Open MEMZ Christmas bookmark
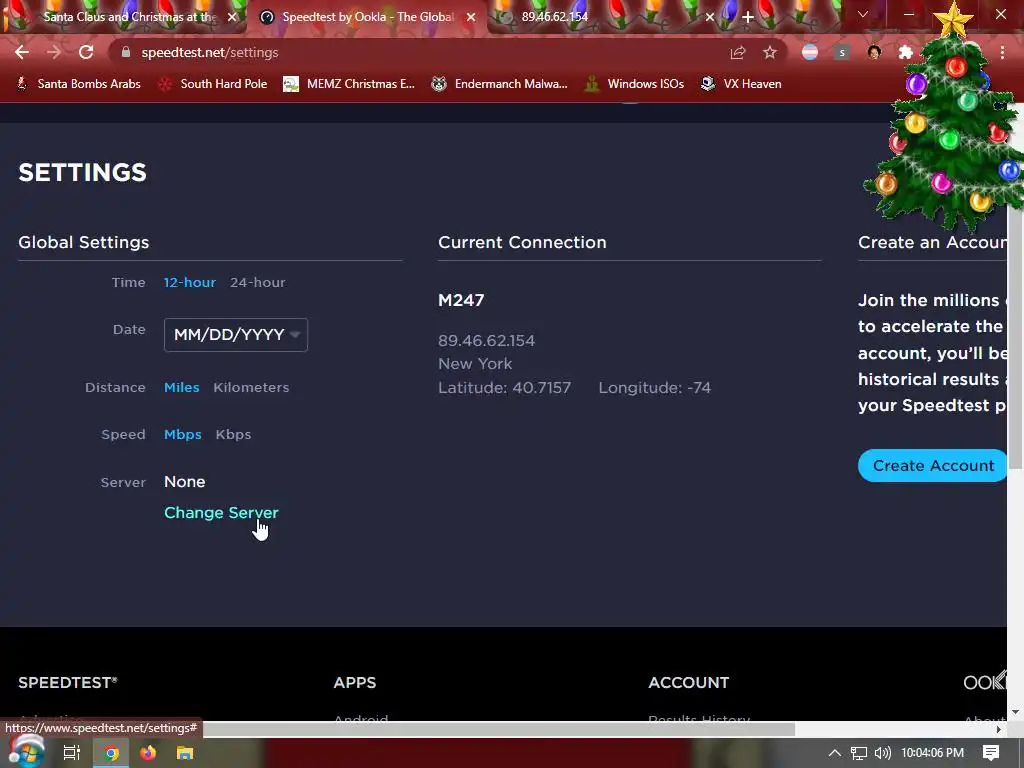 tap(349, 84)
